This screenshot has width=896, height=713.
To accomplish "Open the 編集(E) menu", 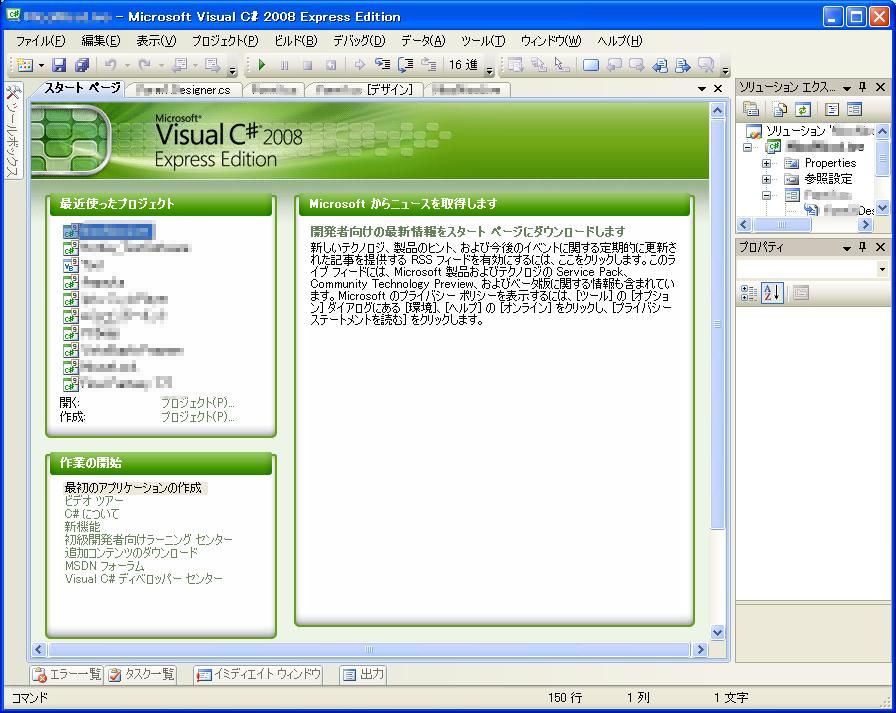I will (101, 41).
